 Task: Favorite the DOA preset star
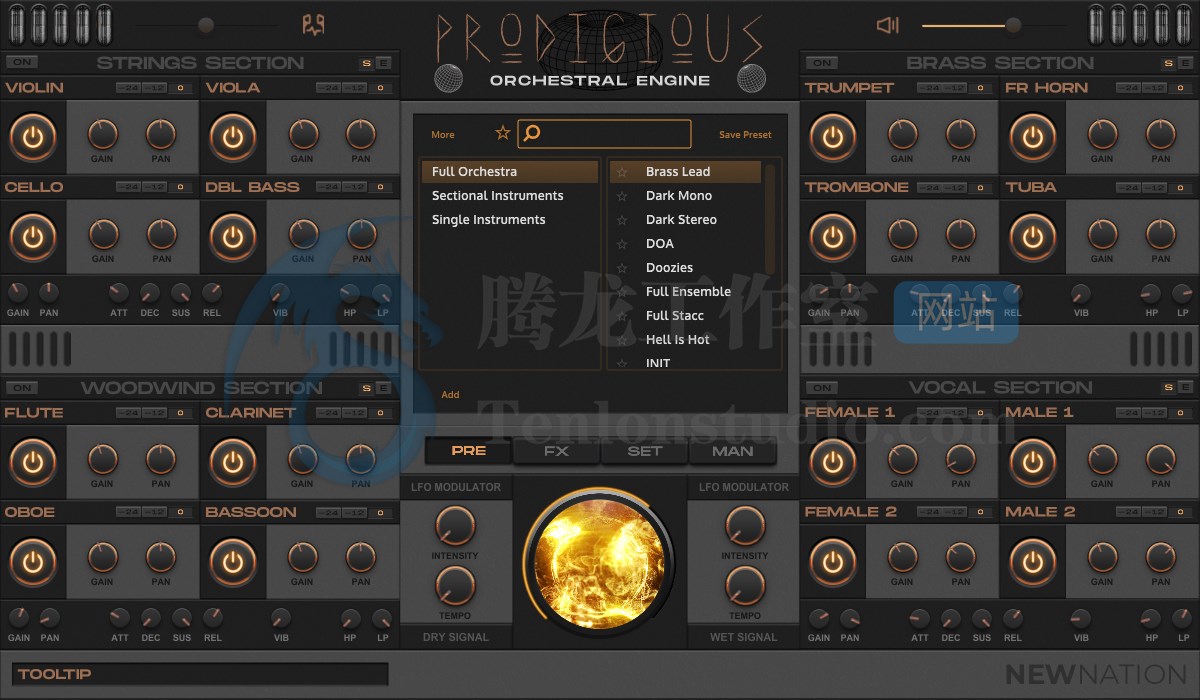[622, 244]
